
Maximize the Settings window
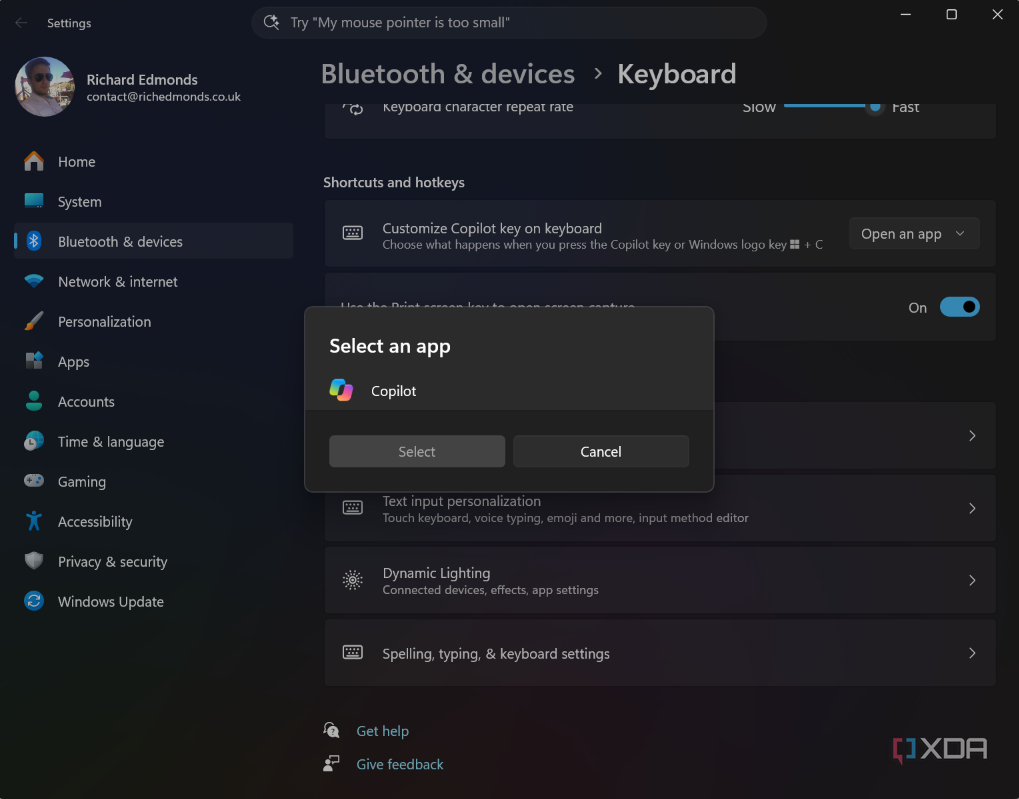pos(951,14)
